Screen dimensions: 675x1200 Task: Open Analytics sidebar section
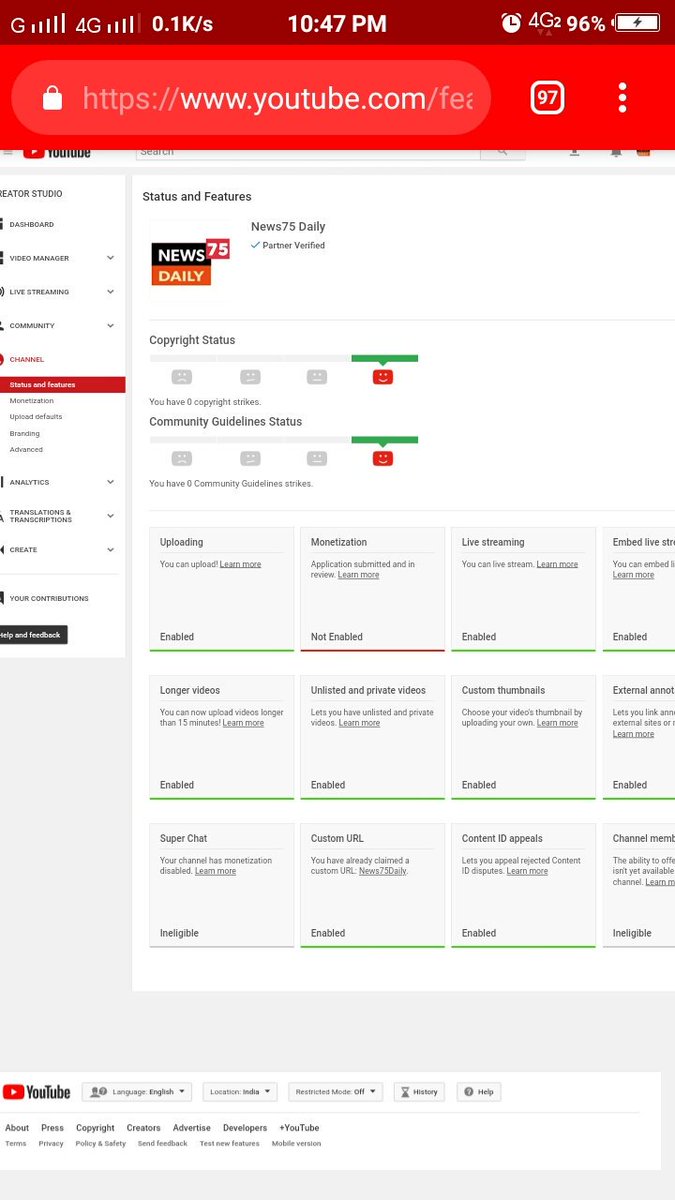pyautogui.click(x=29, y=482)
